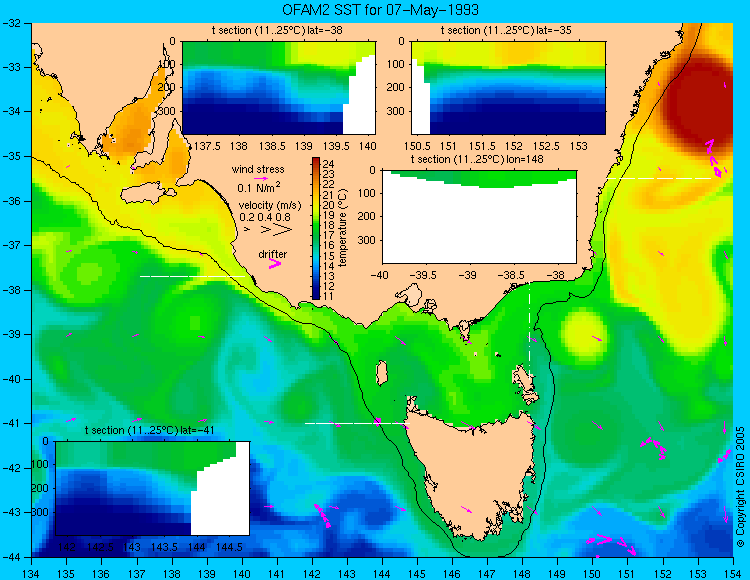Click latitude tick label '-44'

(x=11, y=557)
